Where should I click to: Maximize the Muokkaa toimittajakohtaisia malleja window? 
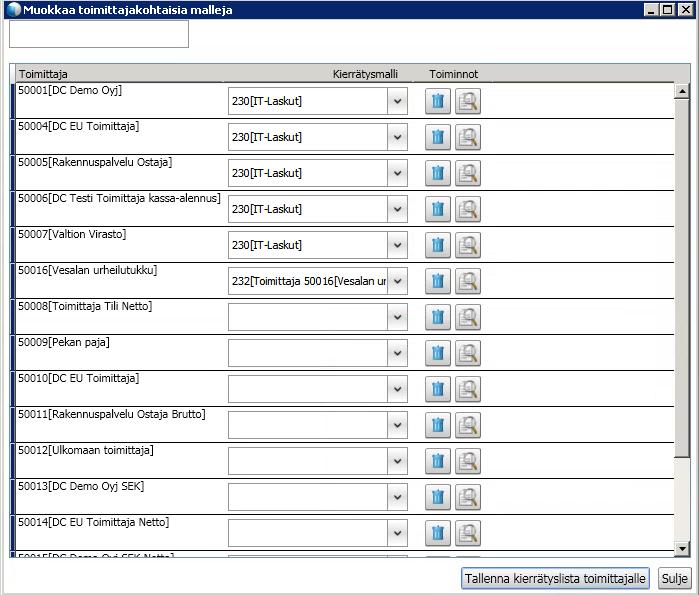(668, 9)
